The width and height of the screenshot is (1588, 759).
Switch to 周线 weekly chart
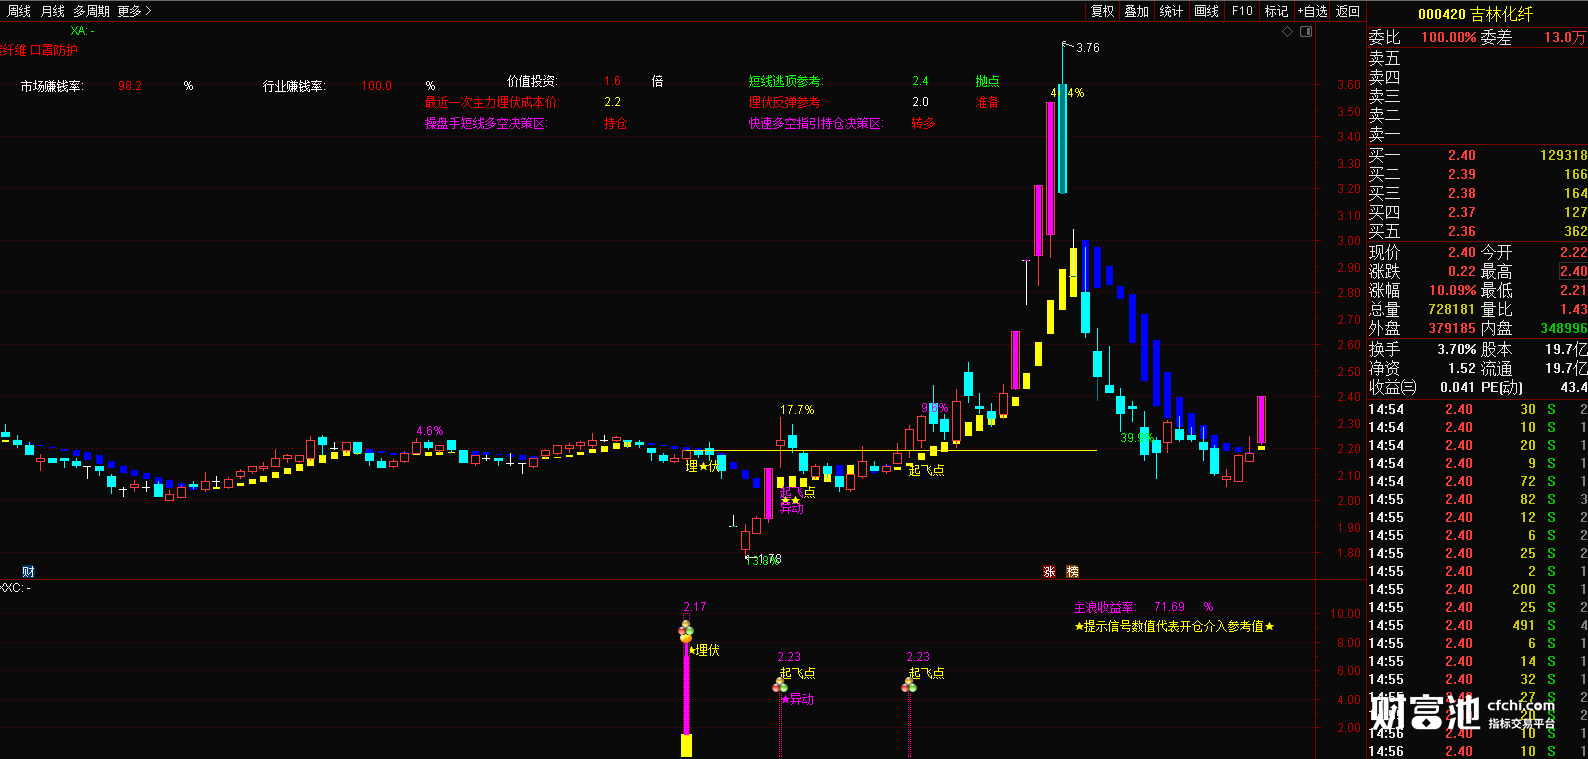point(19,11)
